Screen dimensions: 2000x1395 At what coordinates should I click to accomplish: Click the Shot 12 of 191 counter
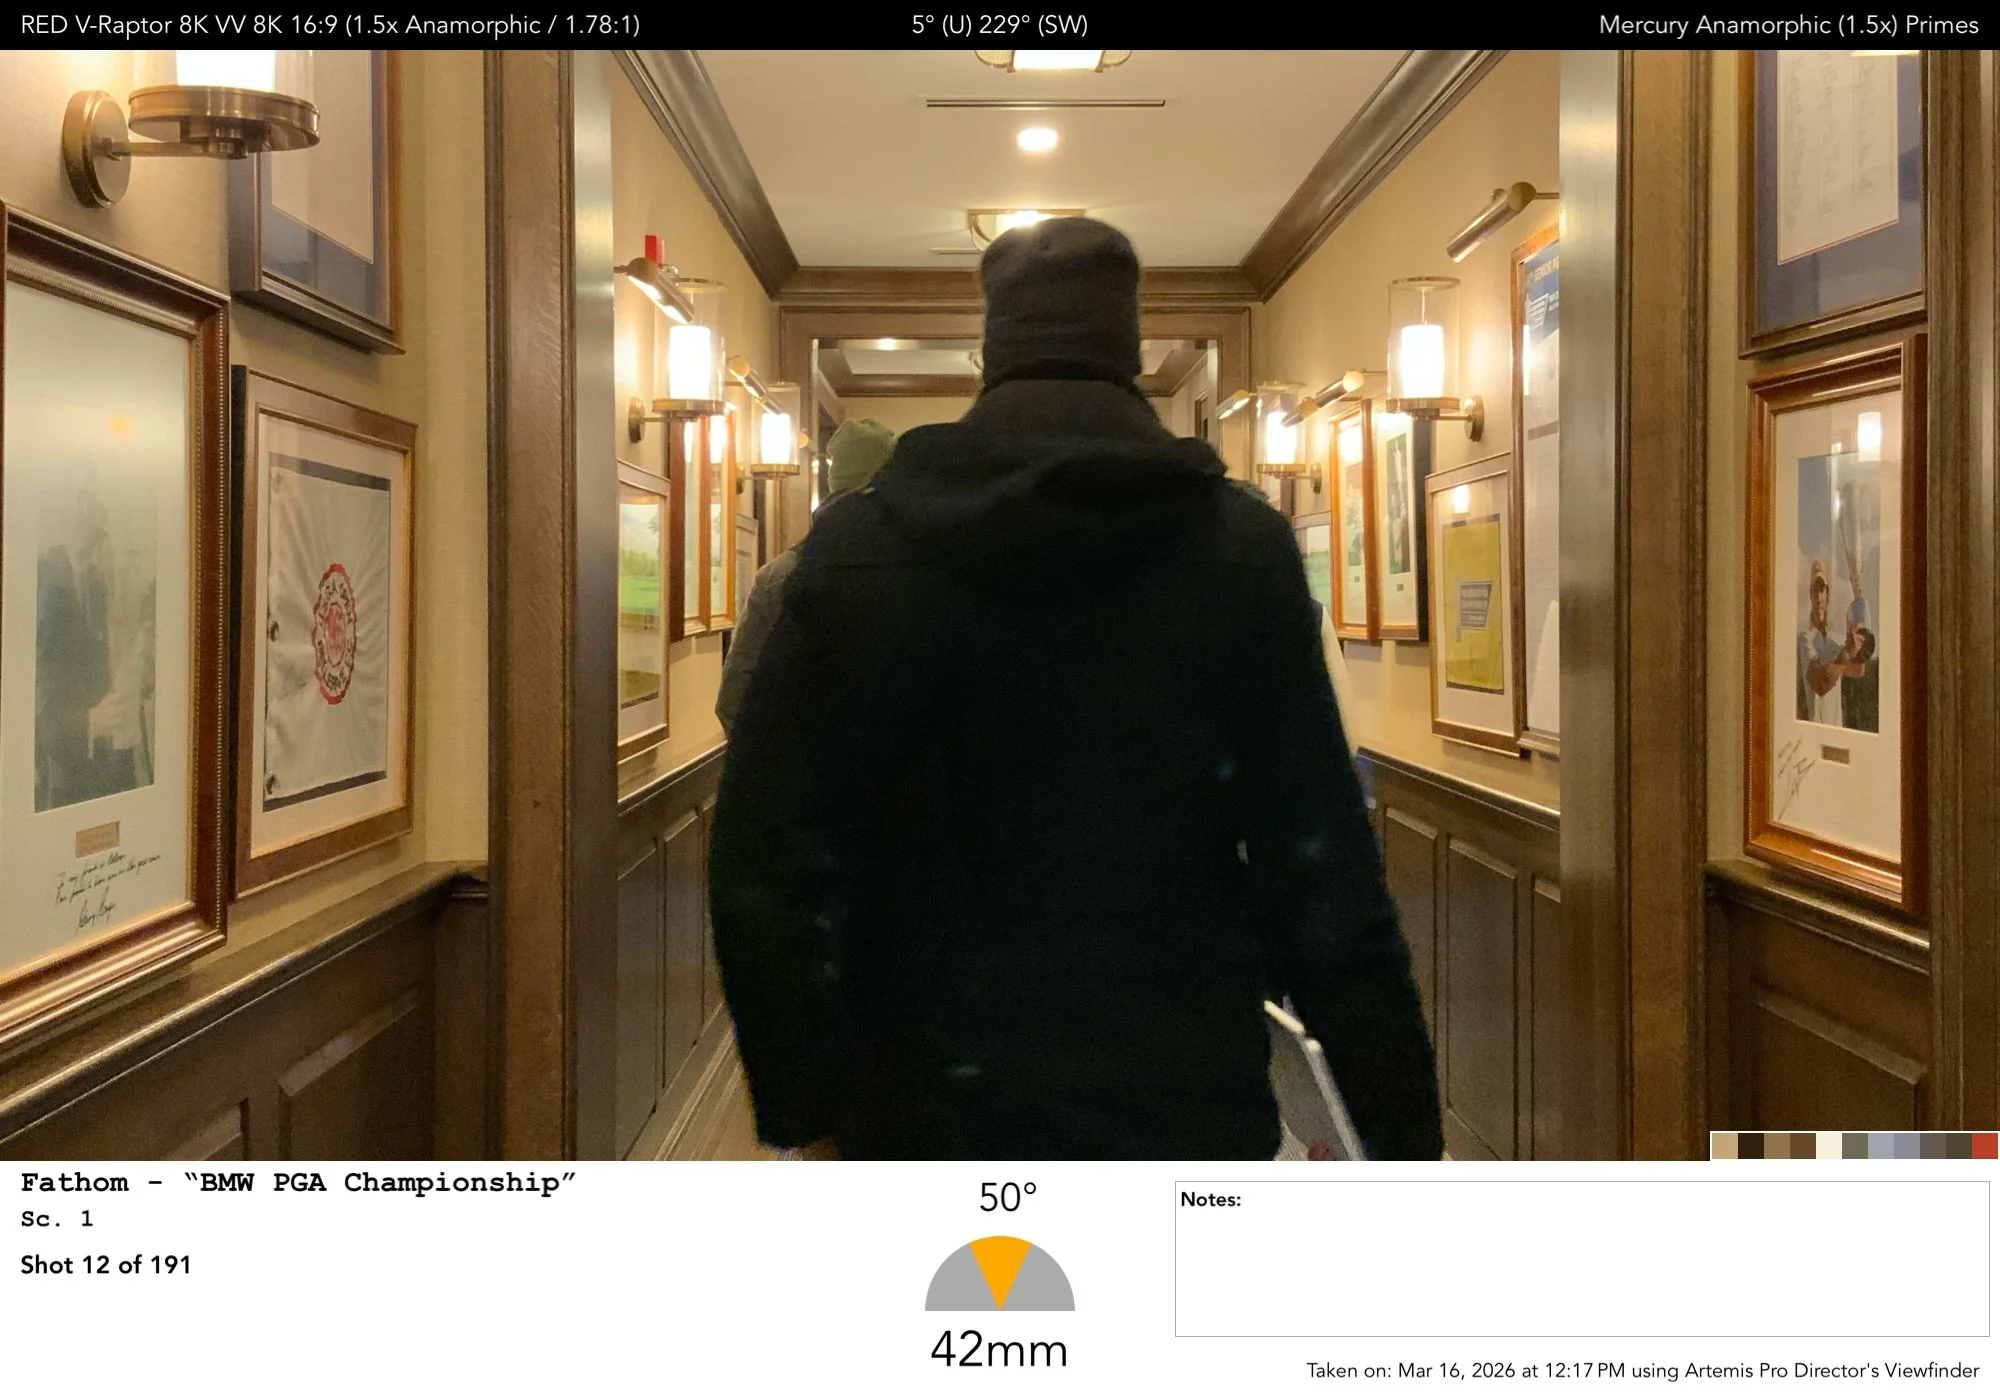click(x=106, y=1265)
